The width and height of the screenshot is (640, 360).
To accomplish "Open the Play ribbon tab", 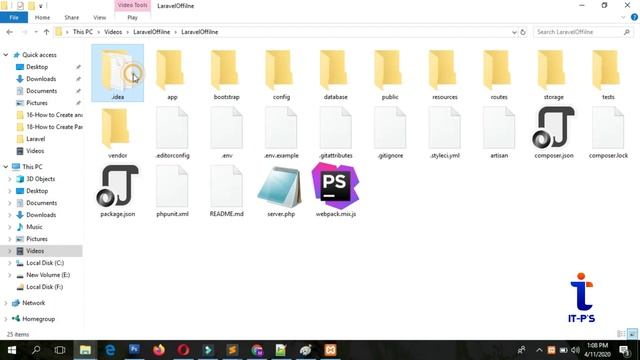I will tap(132, 18).
